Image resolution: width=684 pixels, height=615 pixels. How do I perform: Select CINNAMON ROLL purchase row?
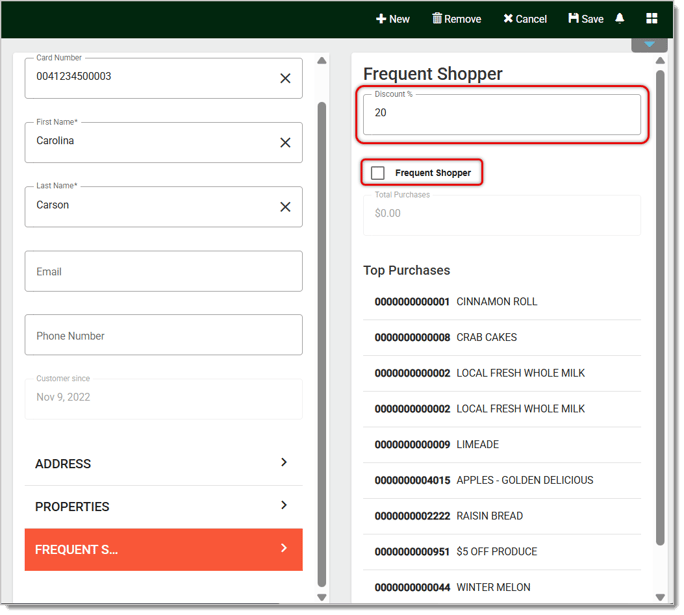502,301
